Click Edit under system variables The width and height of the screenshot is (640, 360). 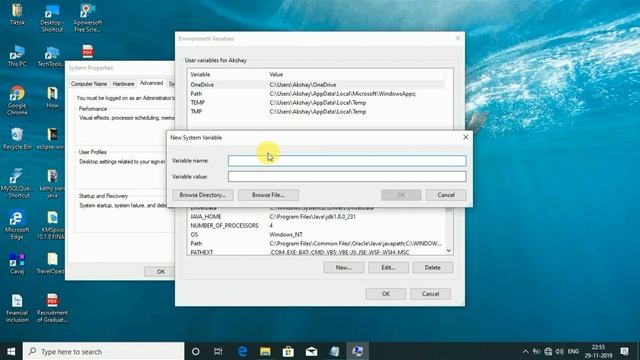click(x=388, y=268)
